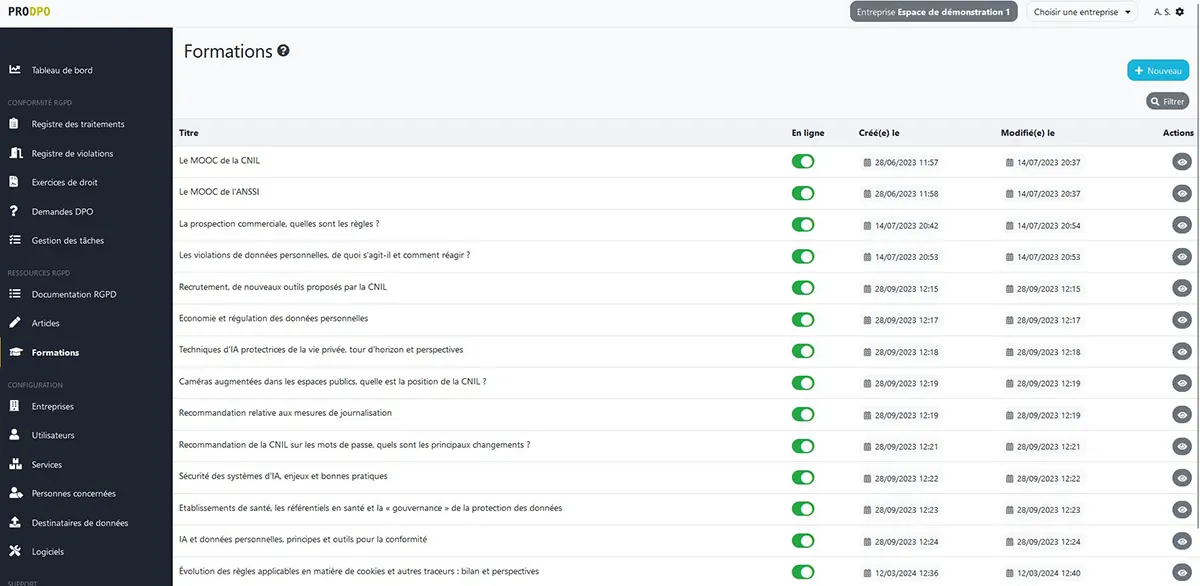
Task: Toggle online status for Le MOOC de l'ANSSI
Action: [802, 193]
